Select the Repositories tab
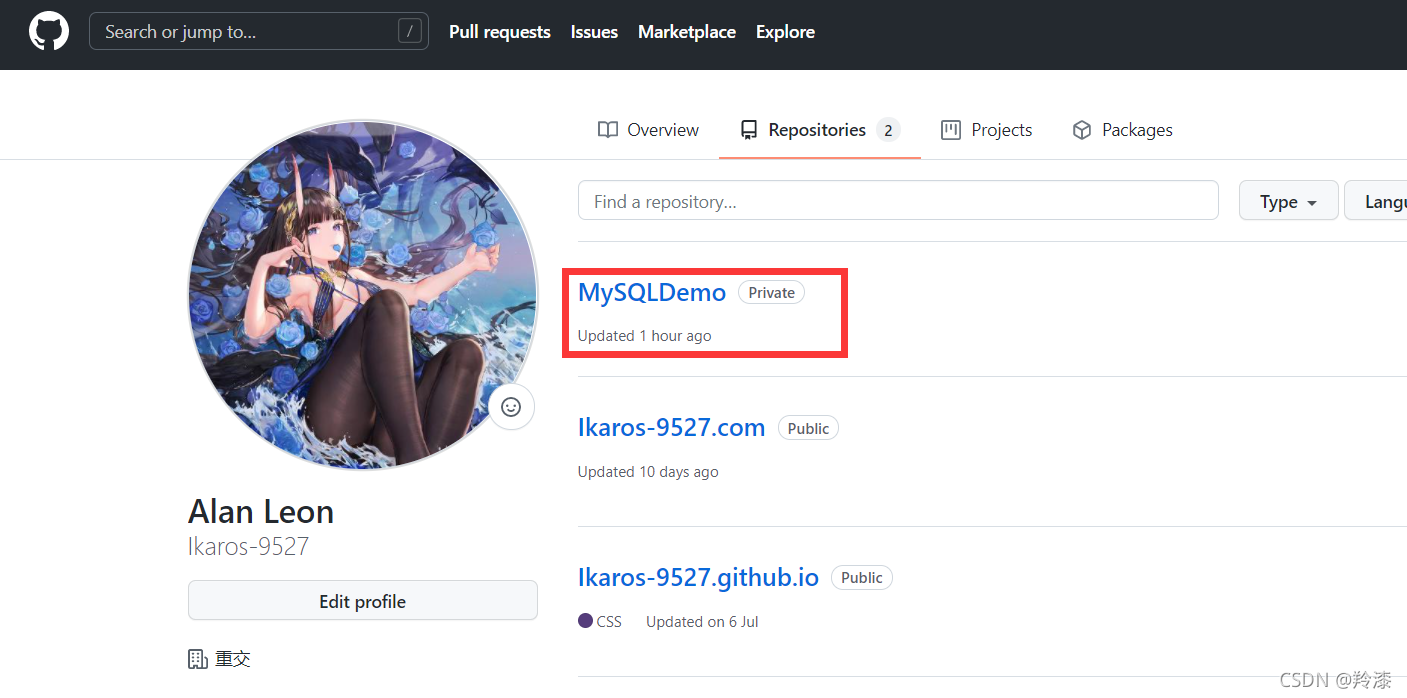Screen dimensions: 1407x698 click(x=820, y=130)
